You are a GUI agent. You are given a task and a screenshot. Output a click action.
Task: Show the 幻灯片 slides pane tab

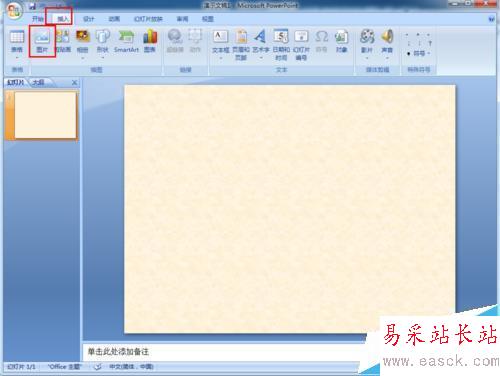click(16, 82)
